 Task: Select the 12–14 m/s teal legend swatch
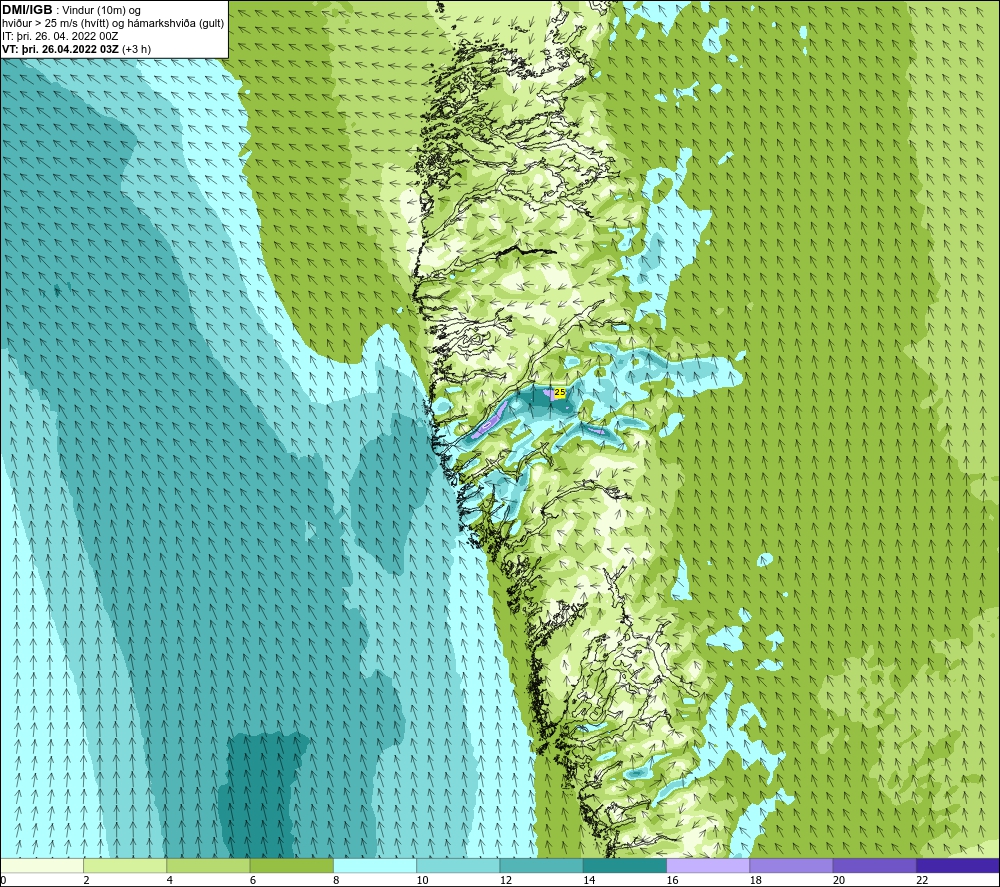(541, 865)
